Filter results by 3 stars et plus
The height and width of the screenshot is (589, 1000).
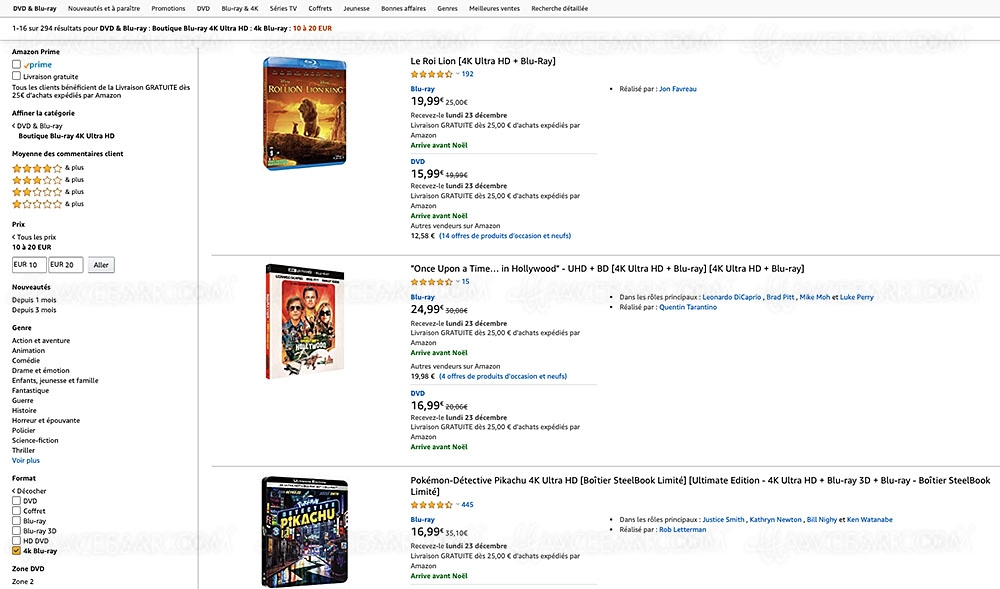[40, 179]
